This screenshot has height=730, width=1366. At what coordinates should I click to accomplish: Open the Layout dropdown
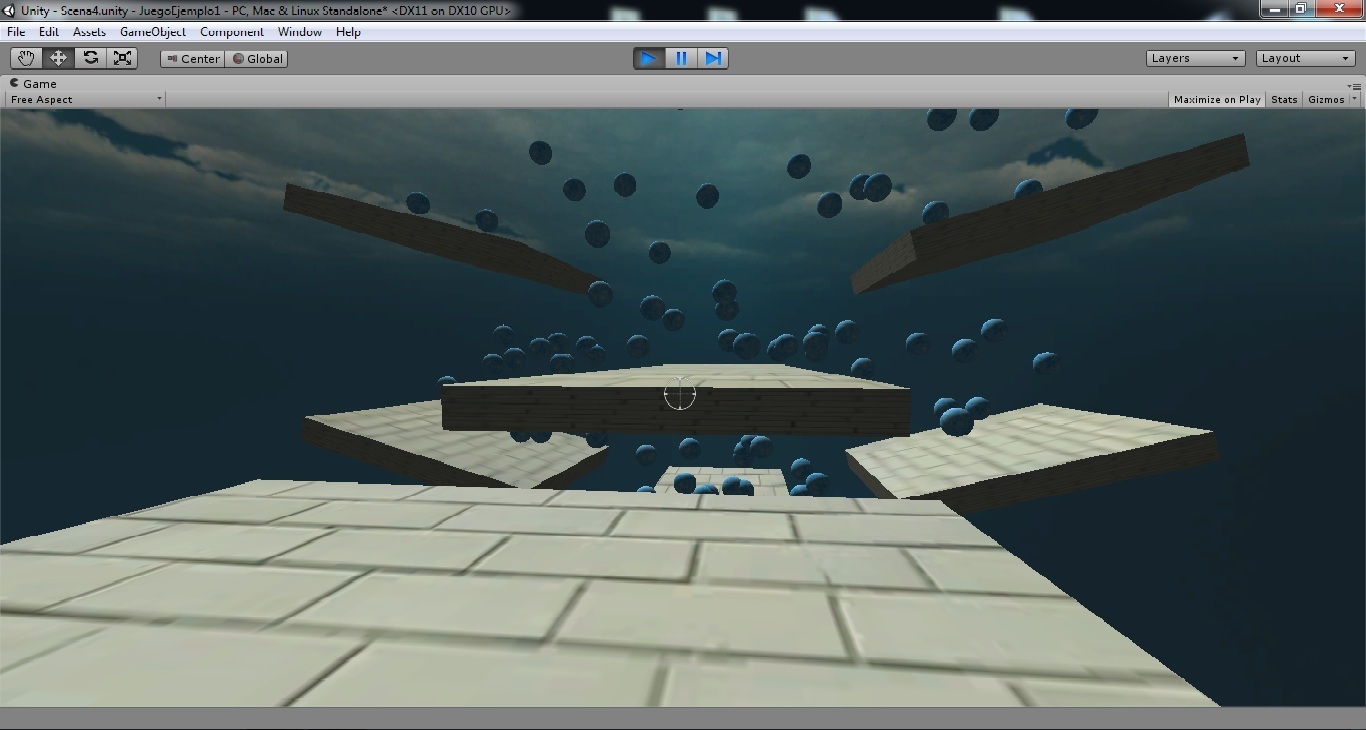(x=1305, y=58)
